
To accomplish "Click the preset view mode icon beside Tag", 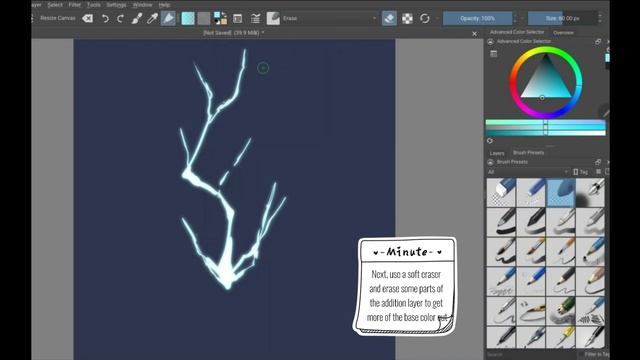I will 598,172.
